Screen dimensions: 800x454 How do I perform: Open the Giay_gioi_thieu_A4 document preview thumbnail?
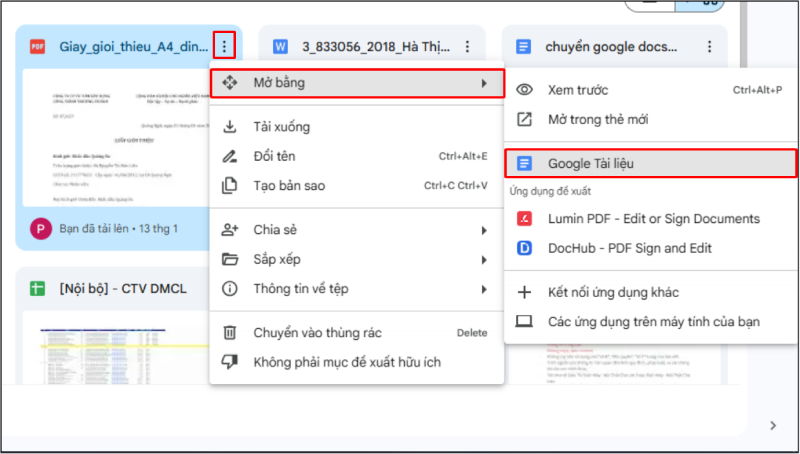[116, 138]
